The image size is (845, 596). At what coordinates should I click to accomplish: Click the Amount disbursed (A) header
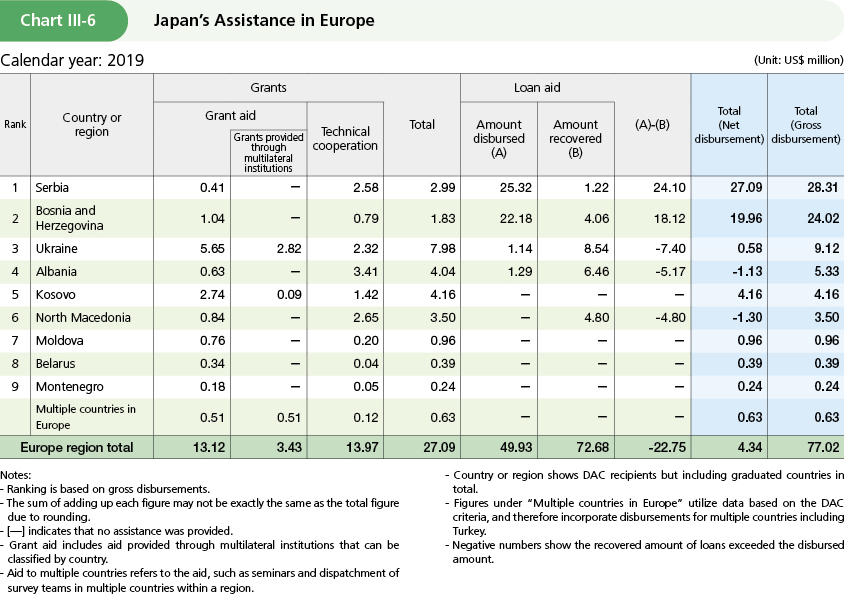point(498,138)
